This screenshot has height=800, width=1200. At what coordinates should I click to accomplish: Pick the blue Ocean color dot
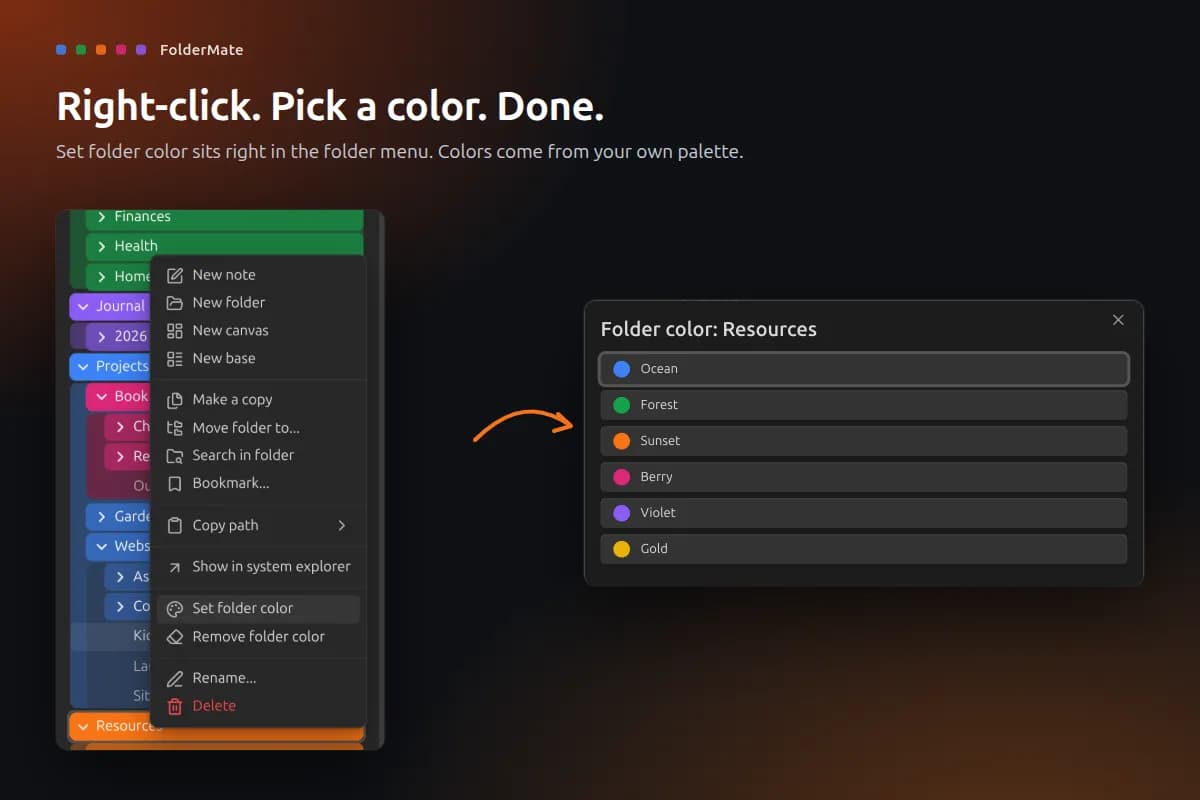[x=621, y=369]
